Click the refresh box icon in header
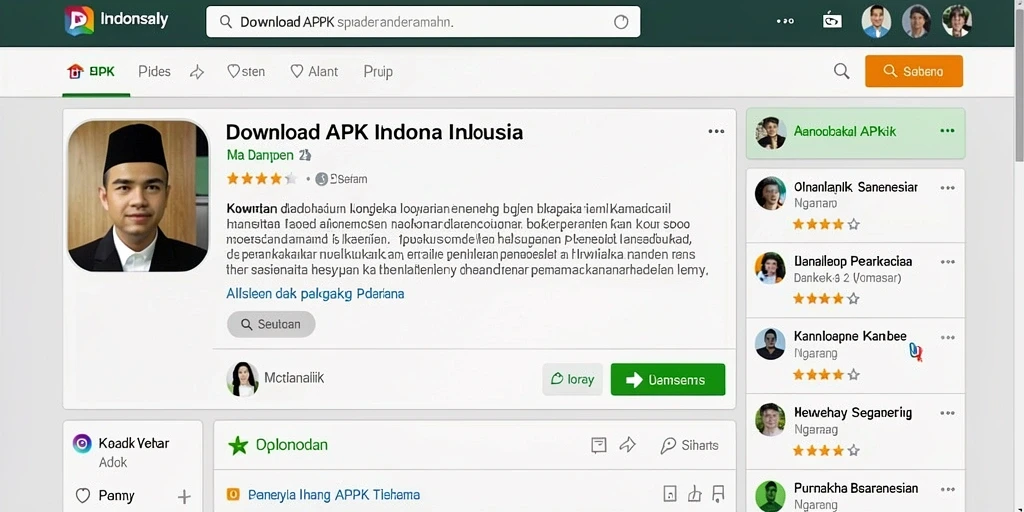Screen dimensions: 1024x512 [831, 21]
